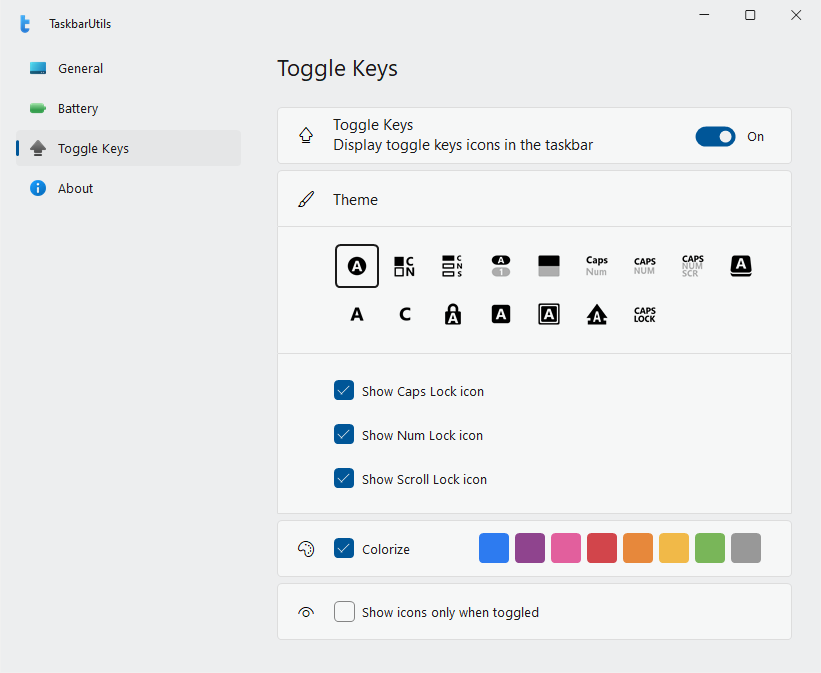Choose the 'Caps Num' text theme

point(597,266)
